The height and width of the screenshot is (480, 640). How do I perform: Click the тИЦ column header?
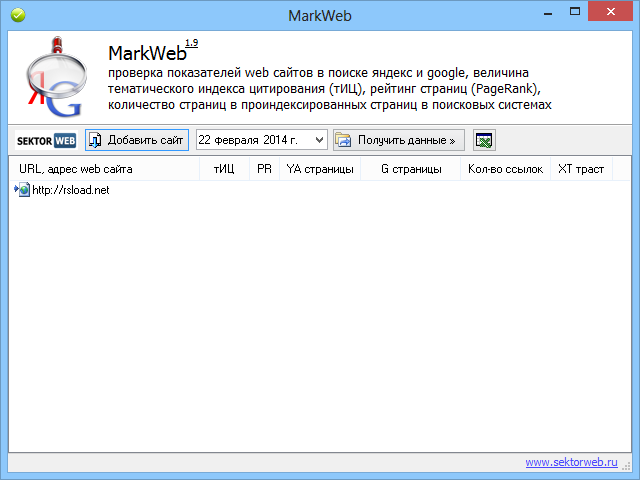224,169
